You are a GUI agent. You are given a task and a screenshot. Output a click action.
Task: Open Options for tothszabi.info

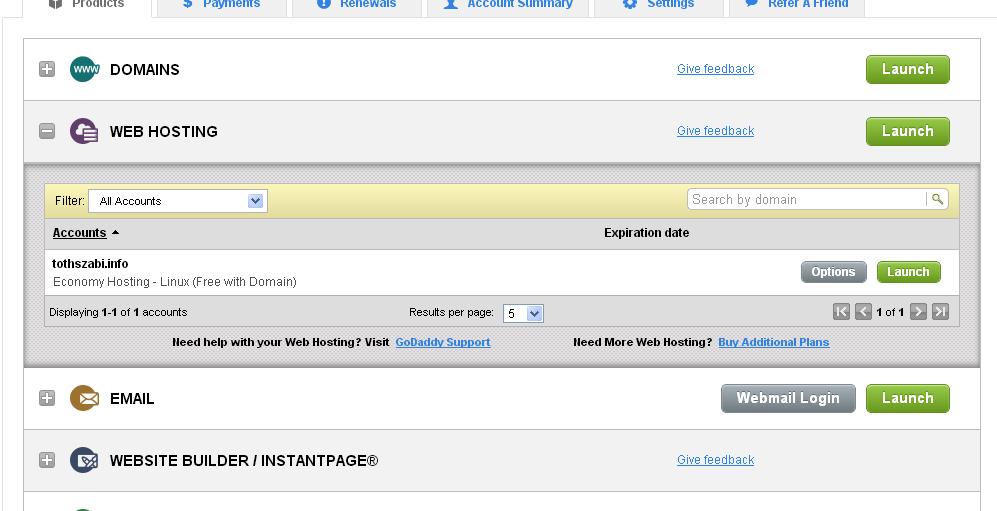click(833, 272)
